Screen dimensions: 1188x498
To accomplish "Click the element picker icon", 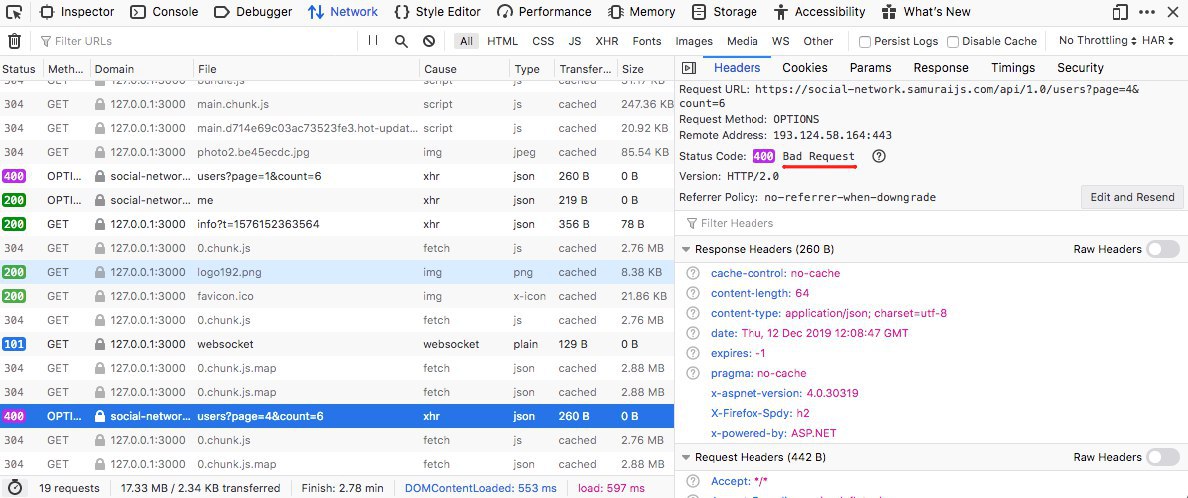I will point(14,12).
